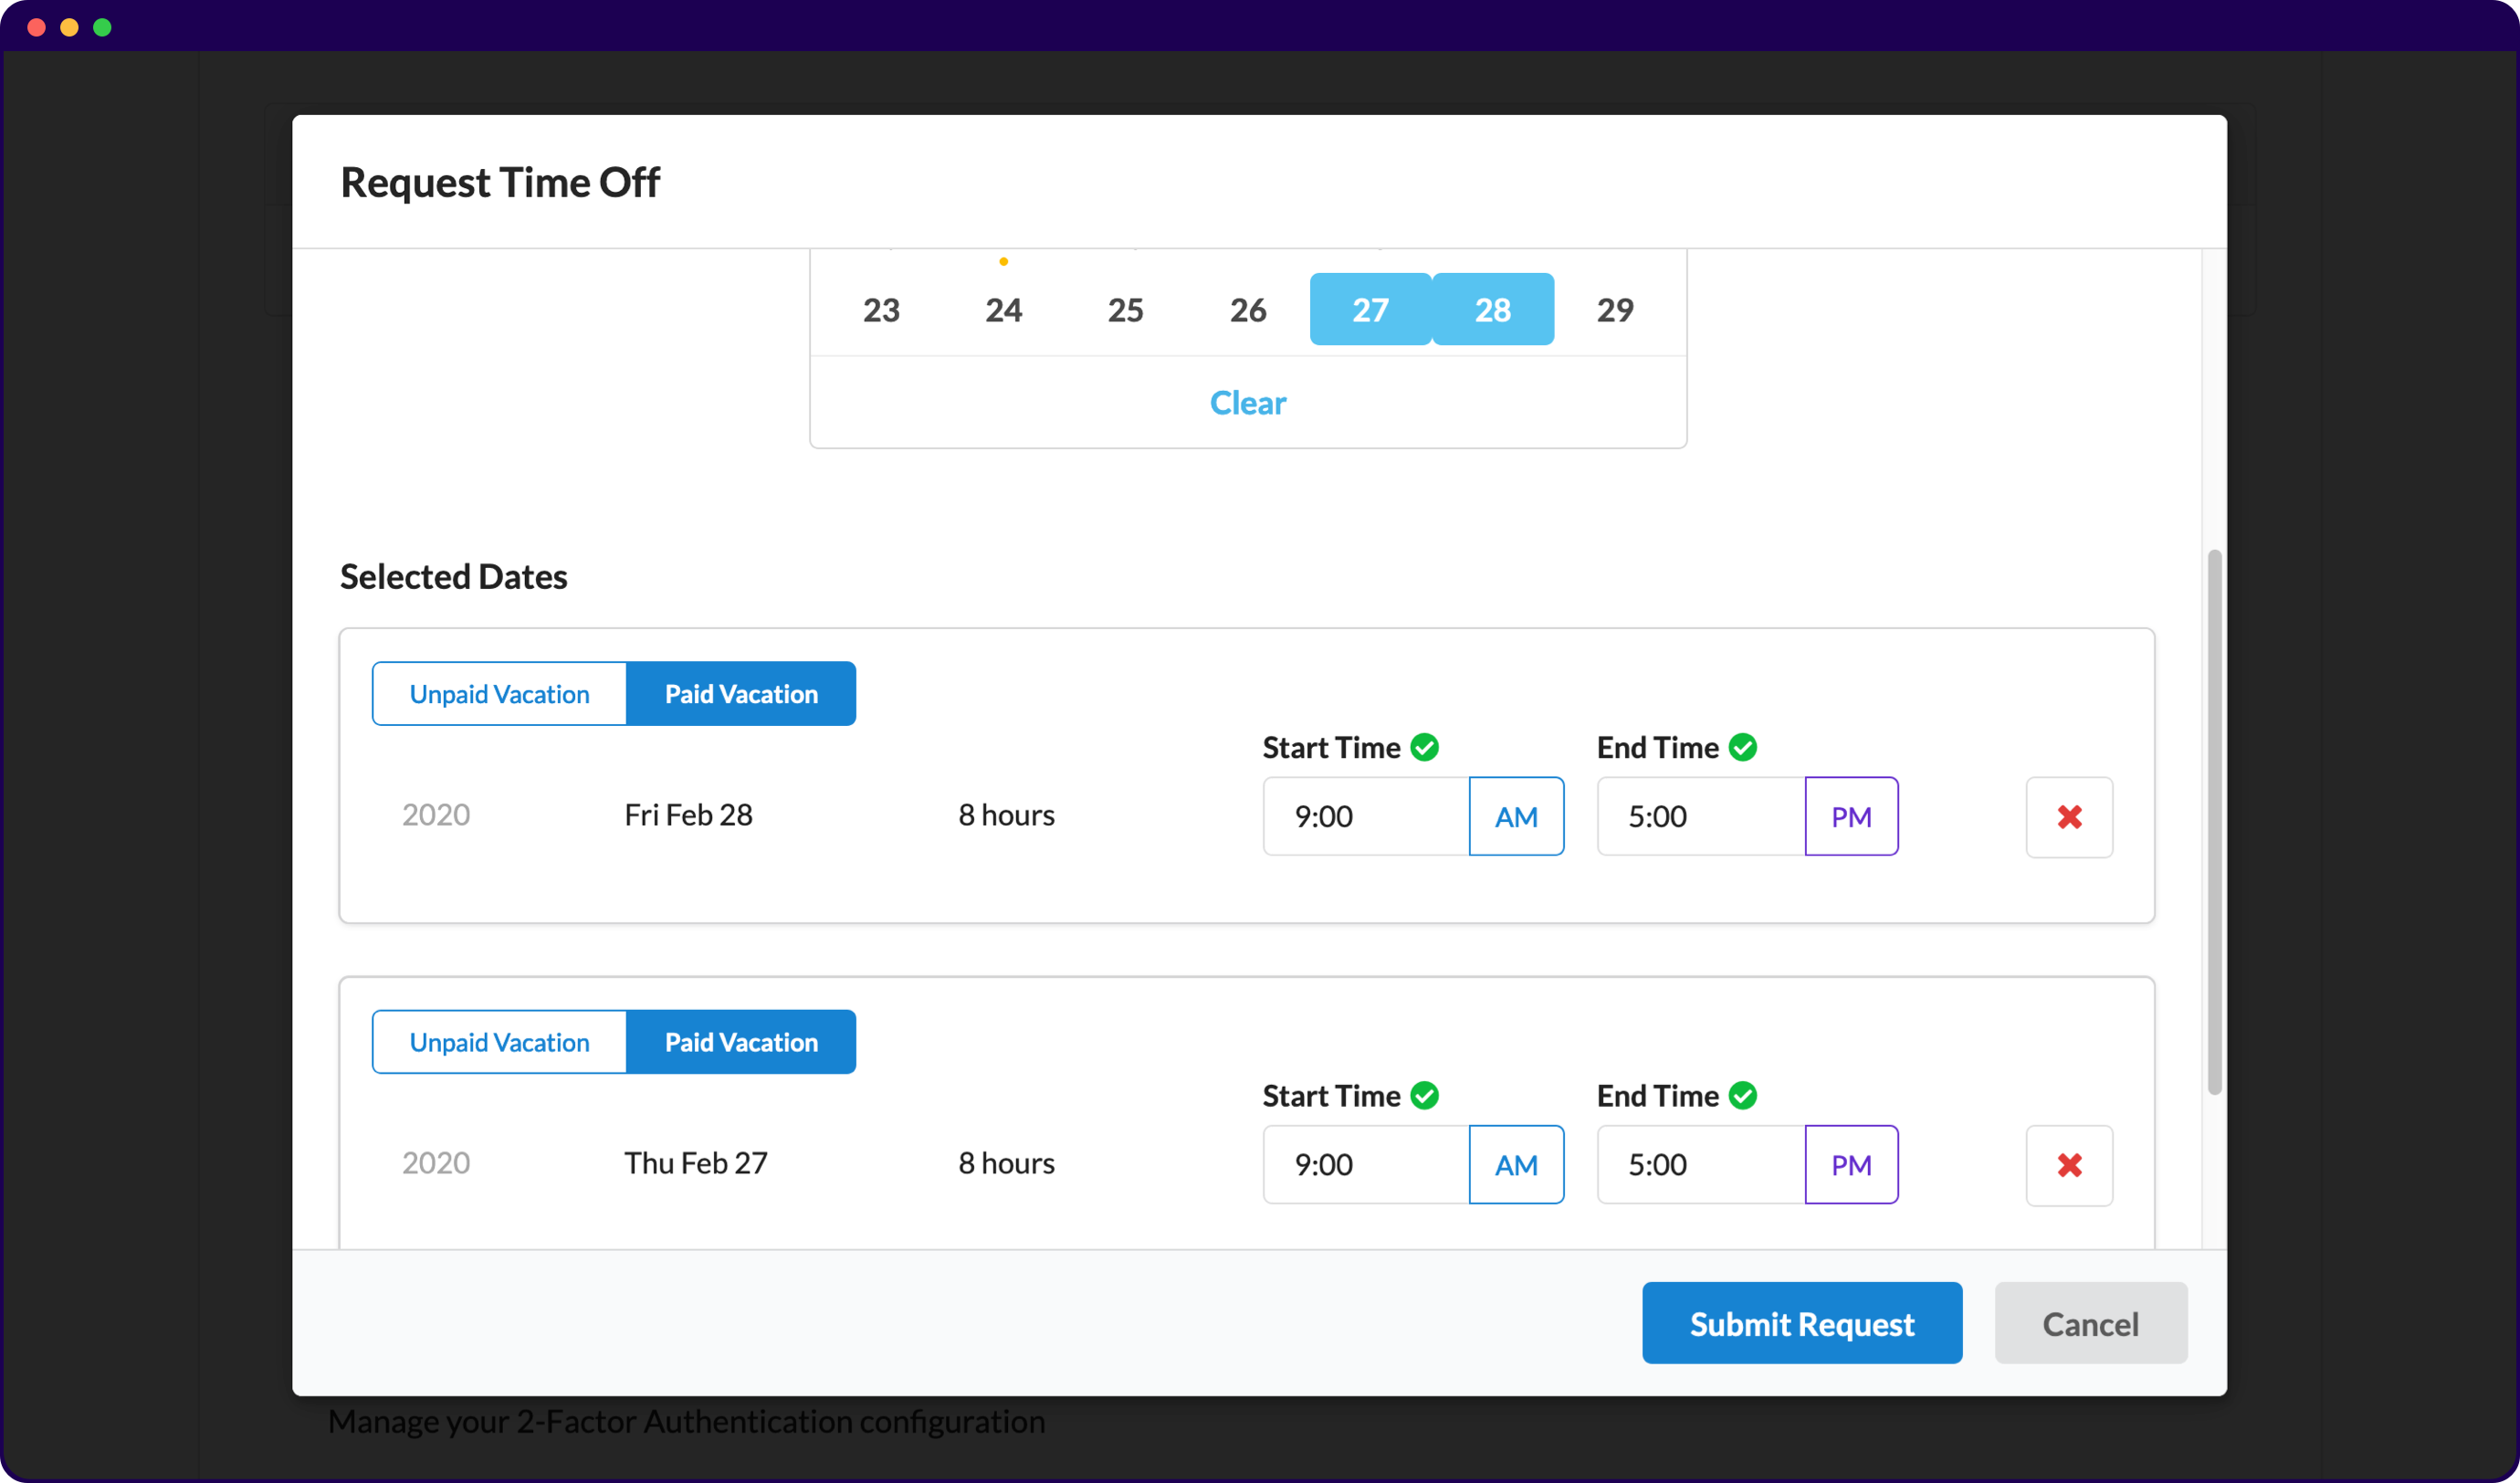Edit the 9:00 start time for Fri Feb 28
Screen dimensions: 2520x1483
1365,817
